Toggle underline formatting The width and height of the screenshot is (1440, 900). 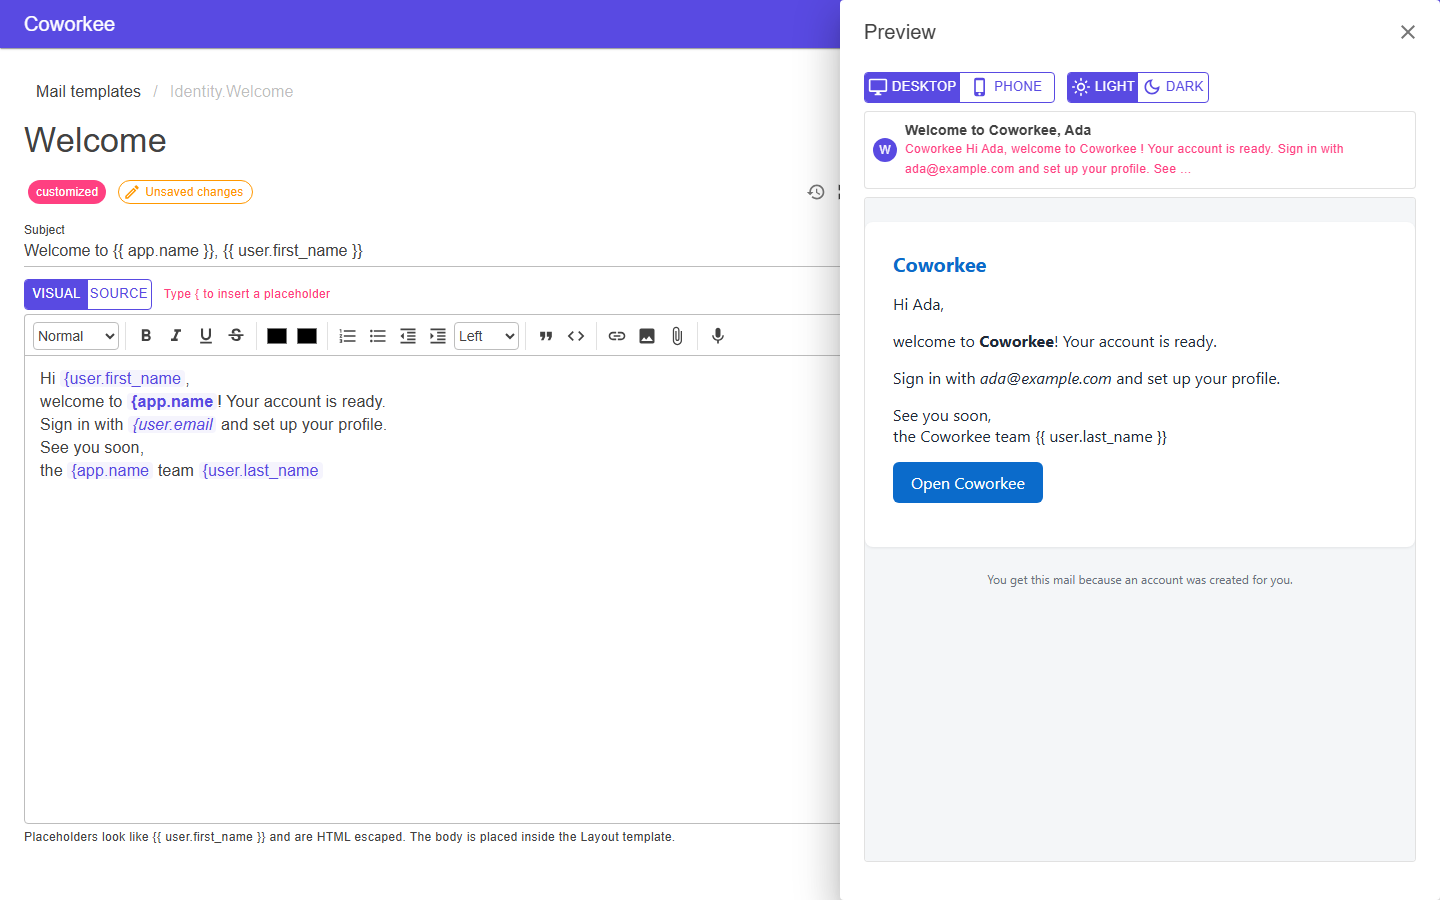point(206,336)
